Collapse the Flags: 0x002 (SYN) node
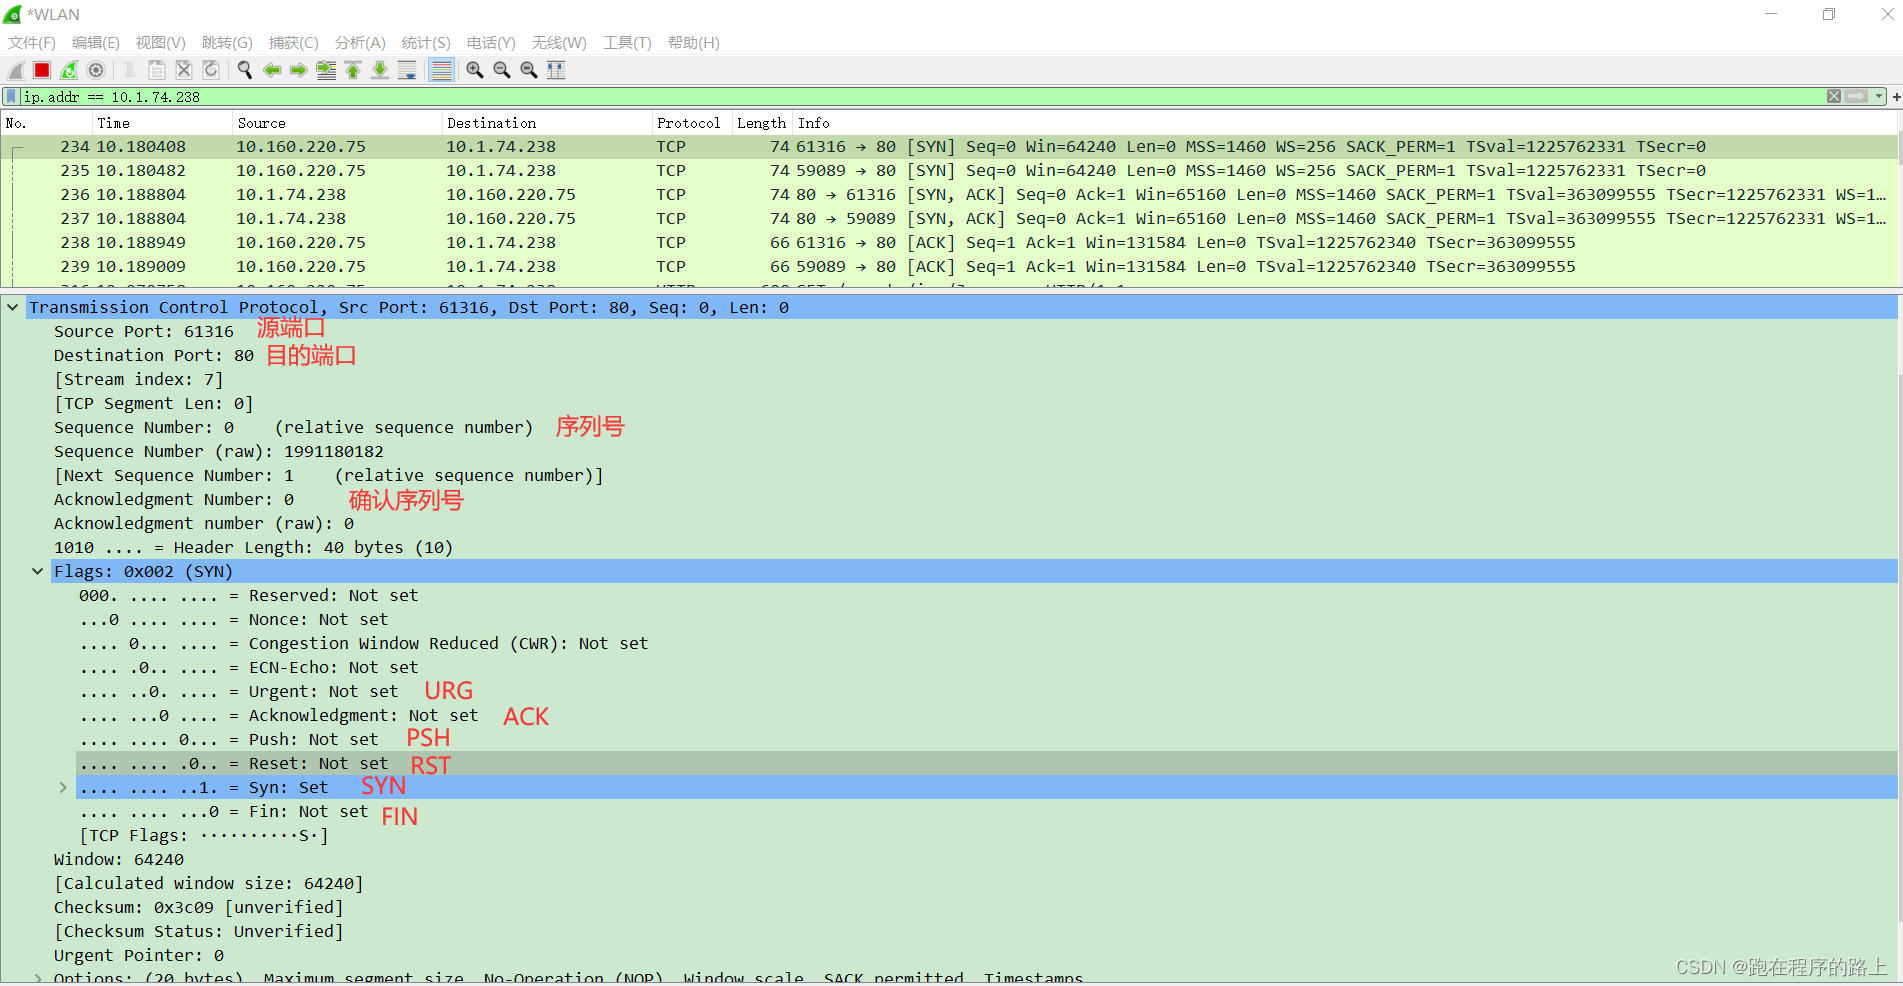This screenshot has height=986, width=1903. click(38, 572)
